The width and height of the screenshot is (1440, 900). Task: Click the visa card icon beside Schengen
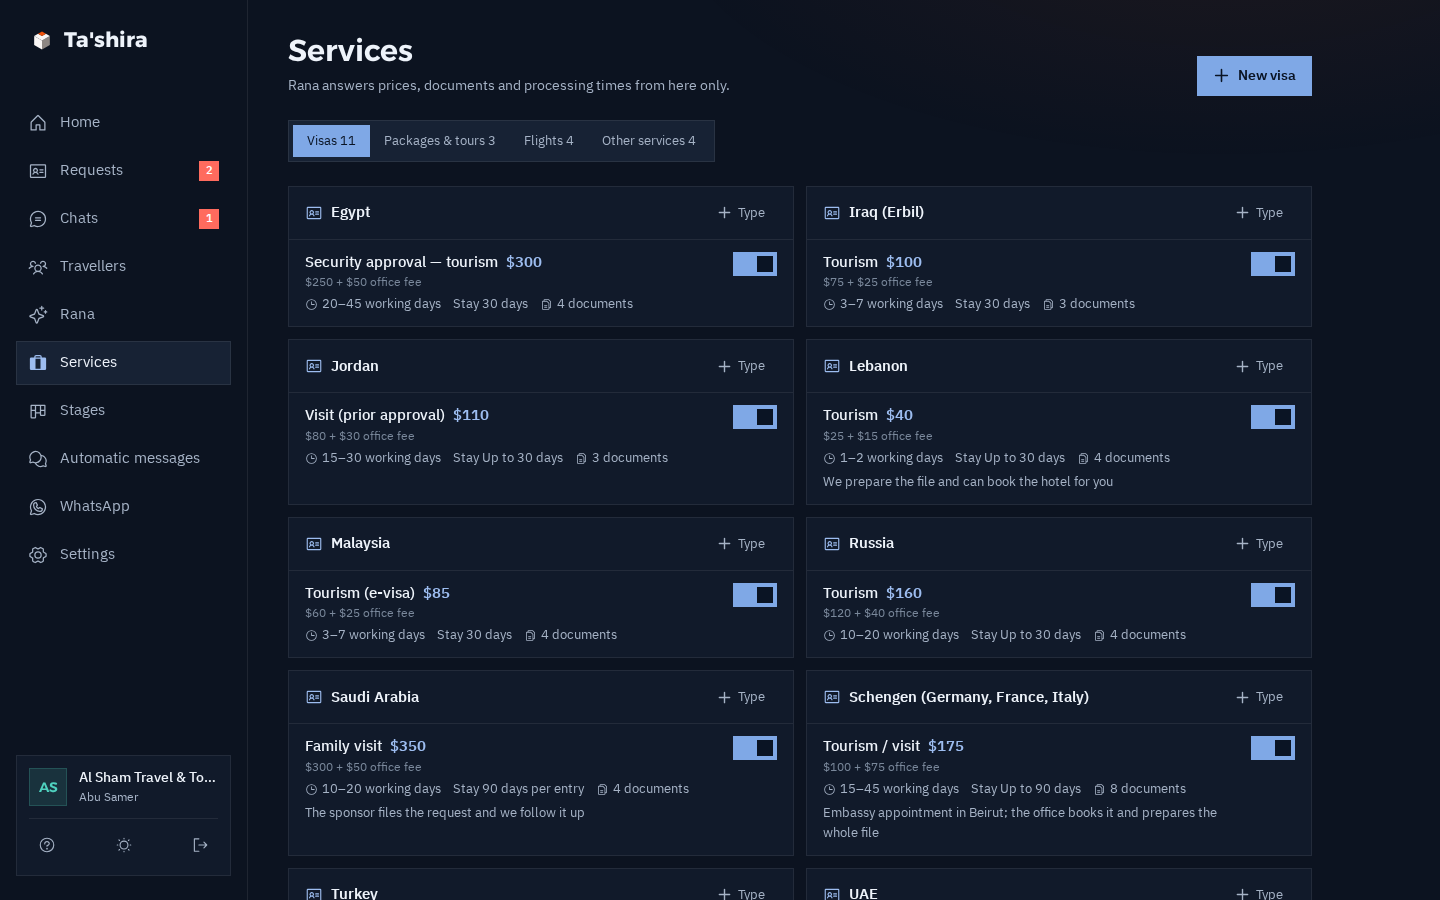832,697
